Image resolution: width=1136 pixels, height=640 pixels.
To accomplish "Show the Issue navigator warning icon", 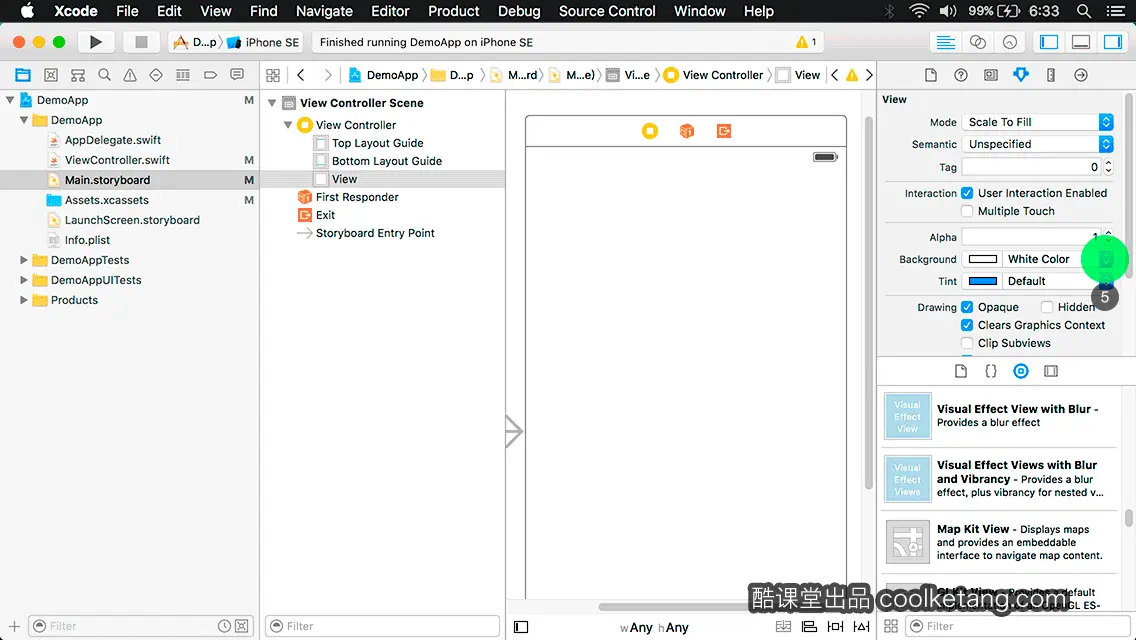I will point(130,75).
